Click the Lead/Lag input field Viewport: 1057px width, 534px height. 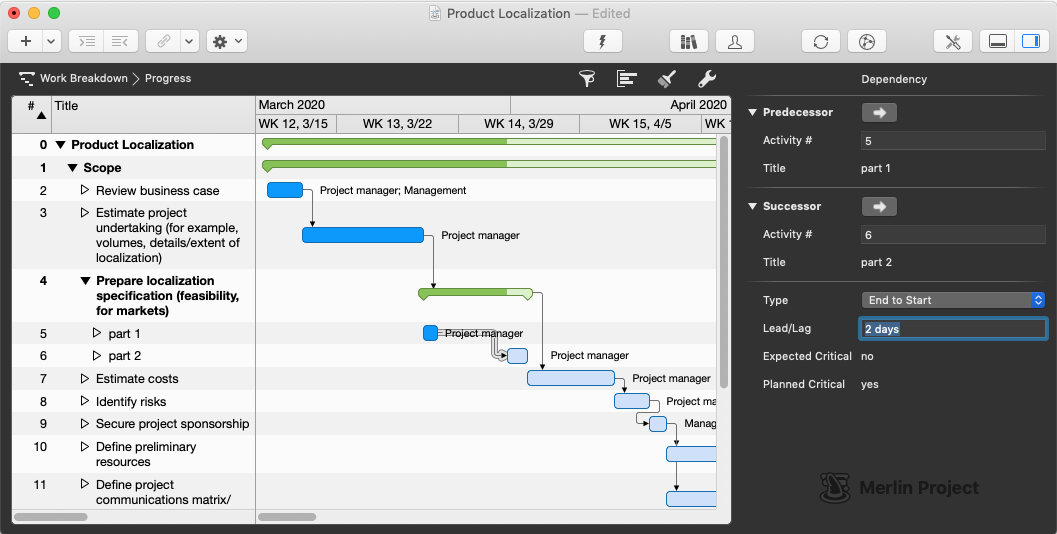[953, 328]
